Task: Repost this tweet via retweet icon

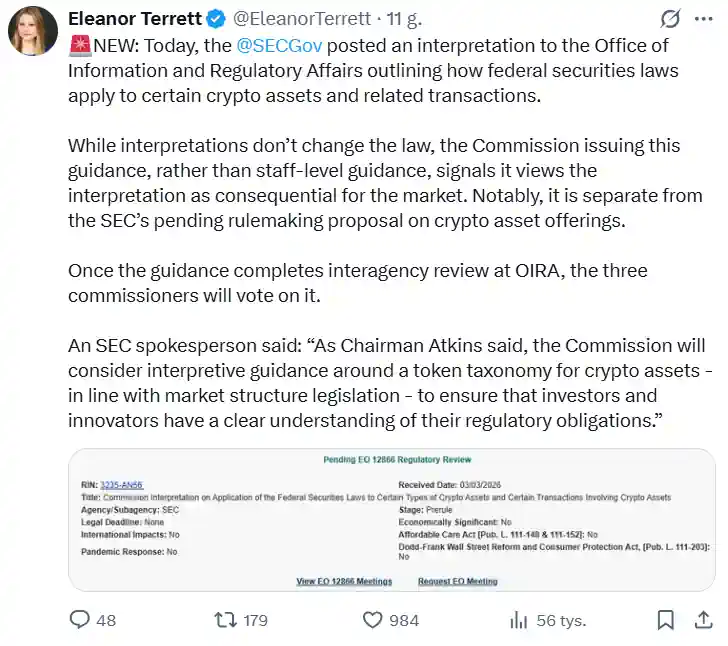Action: 226,620
